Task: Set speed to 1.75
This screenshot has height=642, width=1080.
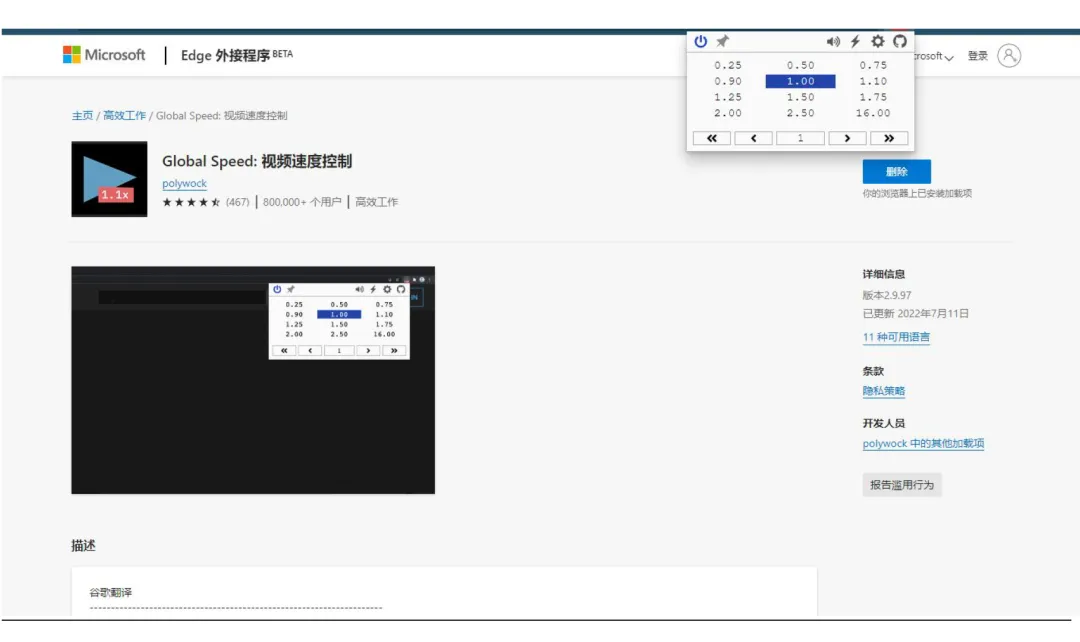Action: [x=873, y=97]
